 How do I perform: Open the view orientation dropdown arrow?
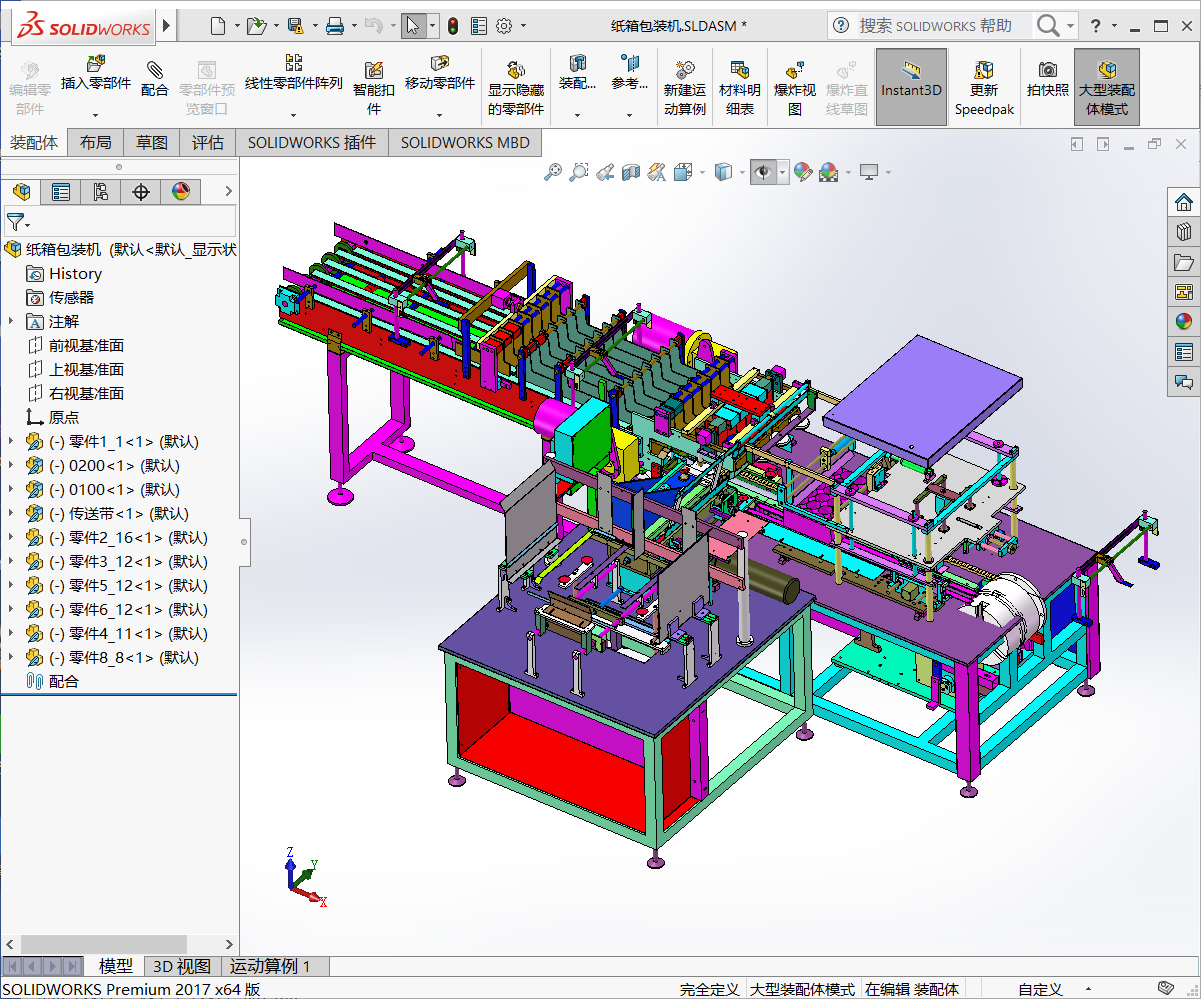click(x=741, y=171)
